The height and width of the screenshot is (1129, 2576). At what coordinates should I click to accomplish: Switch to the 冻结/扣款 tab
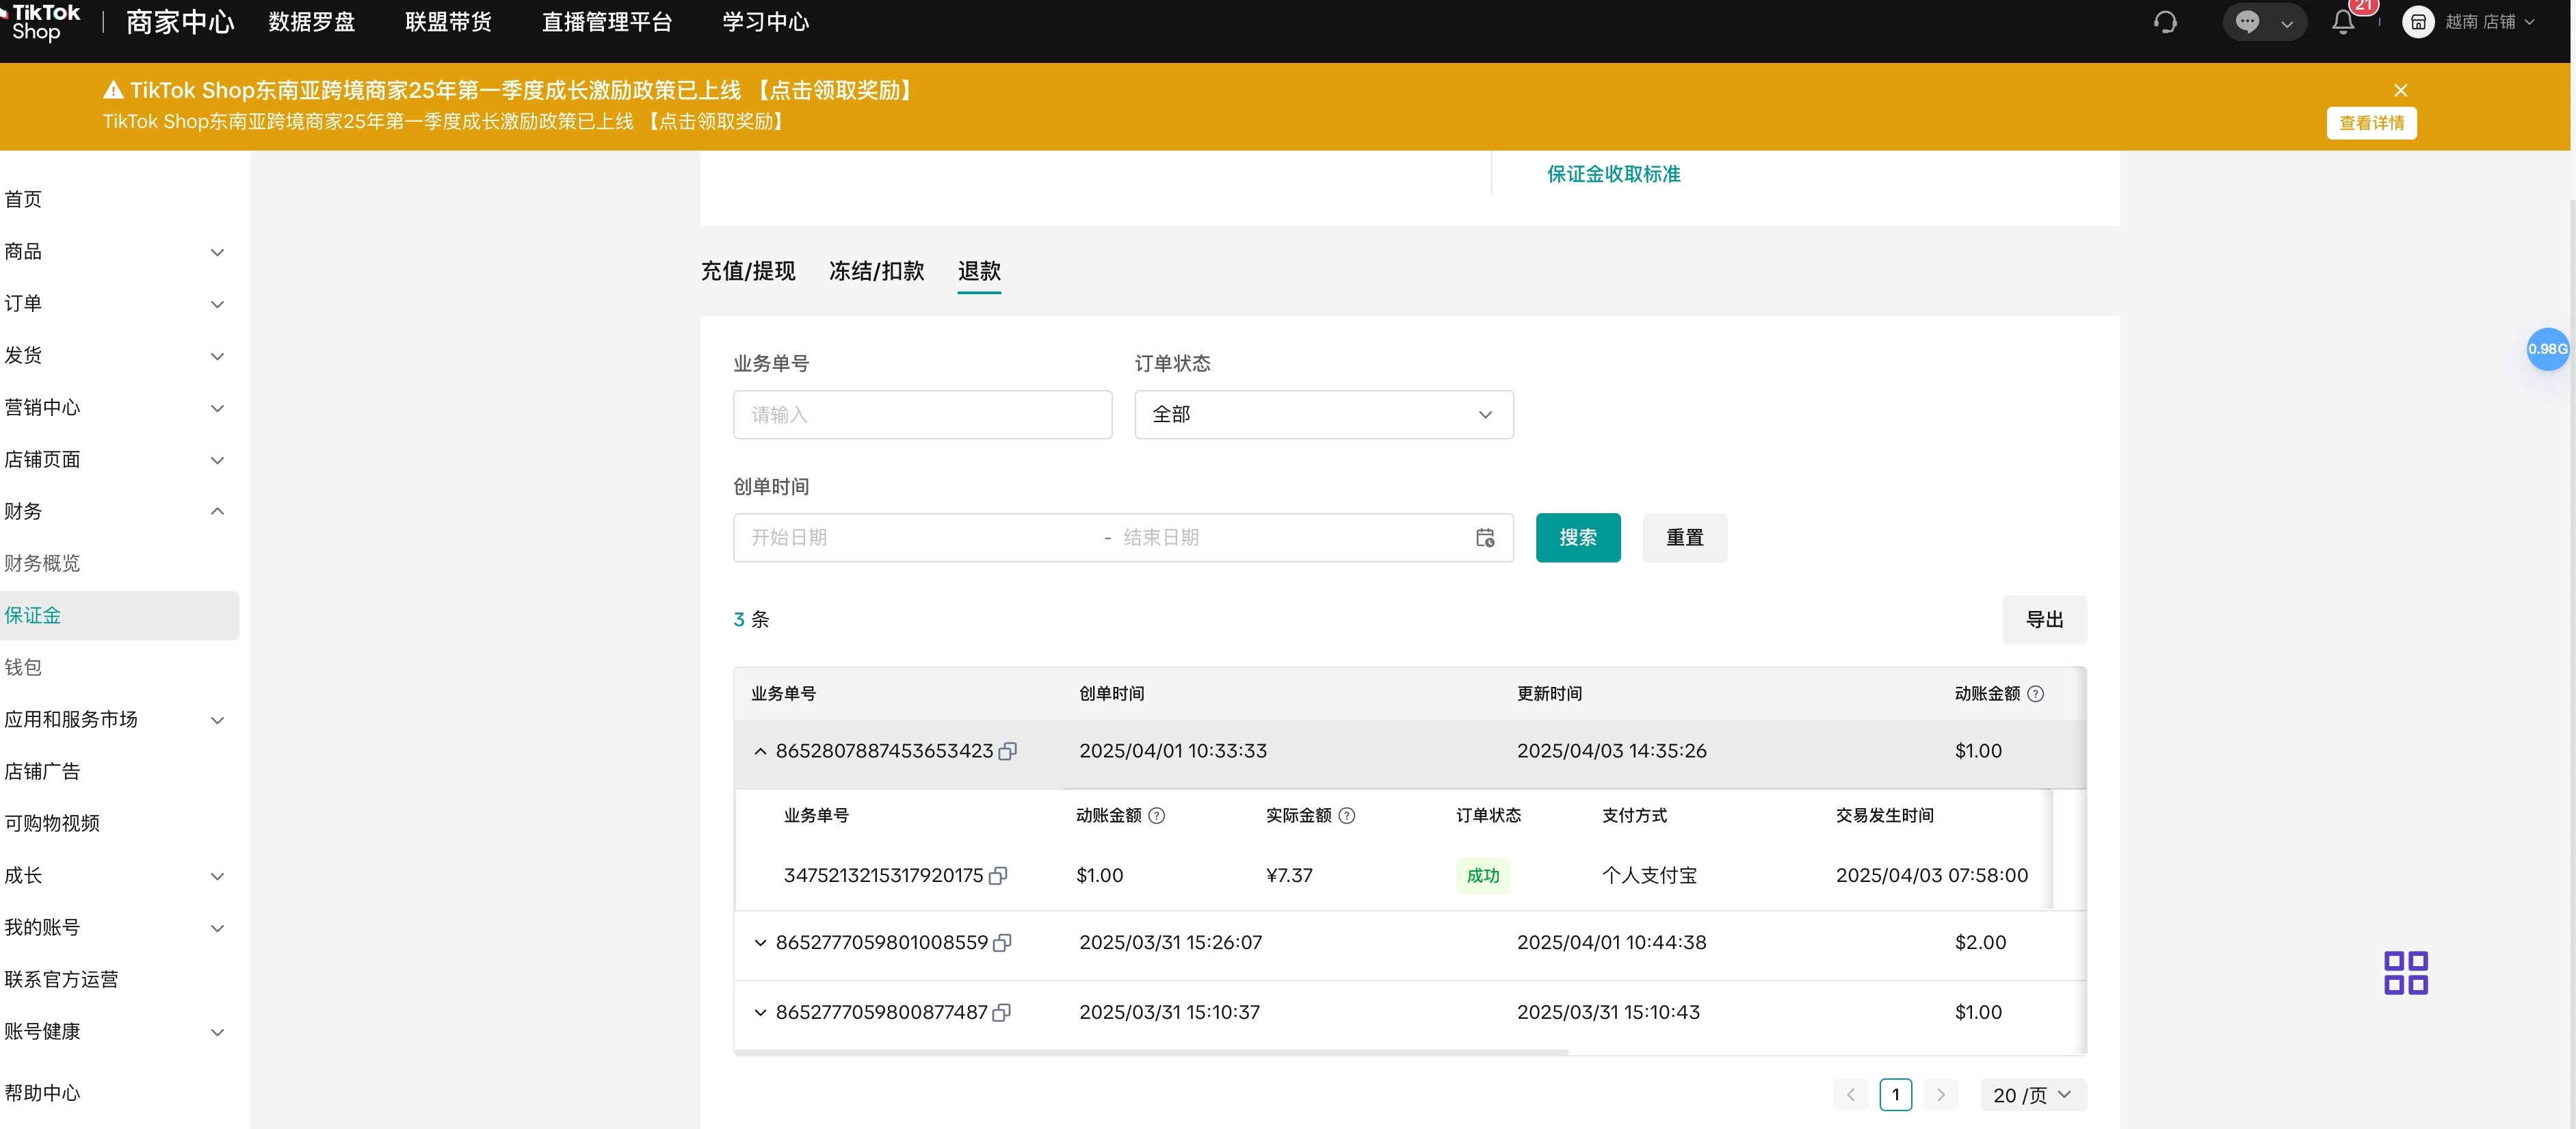pos(876,271)
